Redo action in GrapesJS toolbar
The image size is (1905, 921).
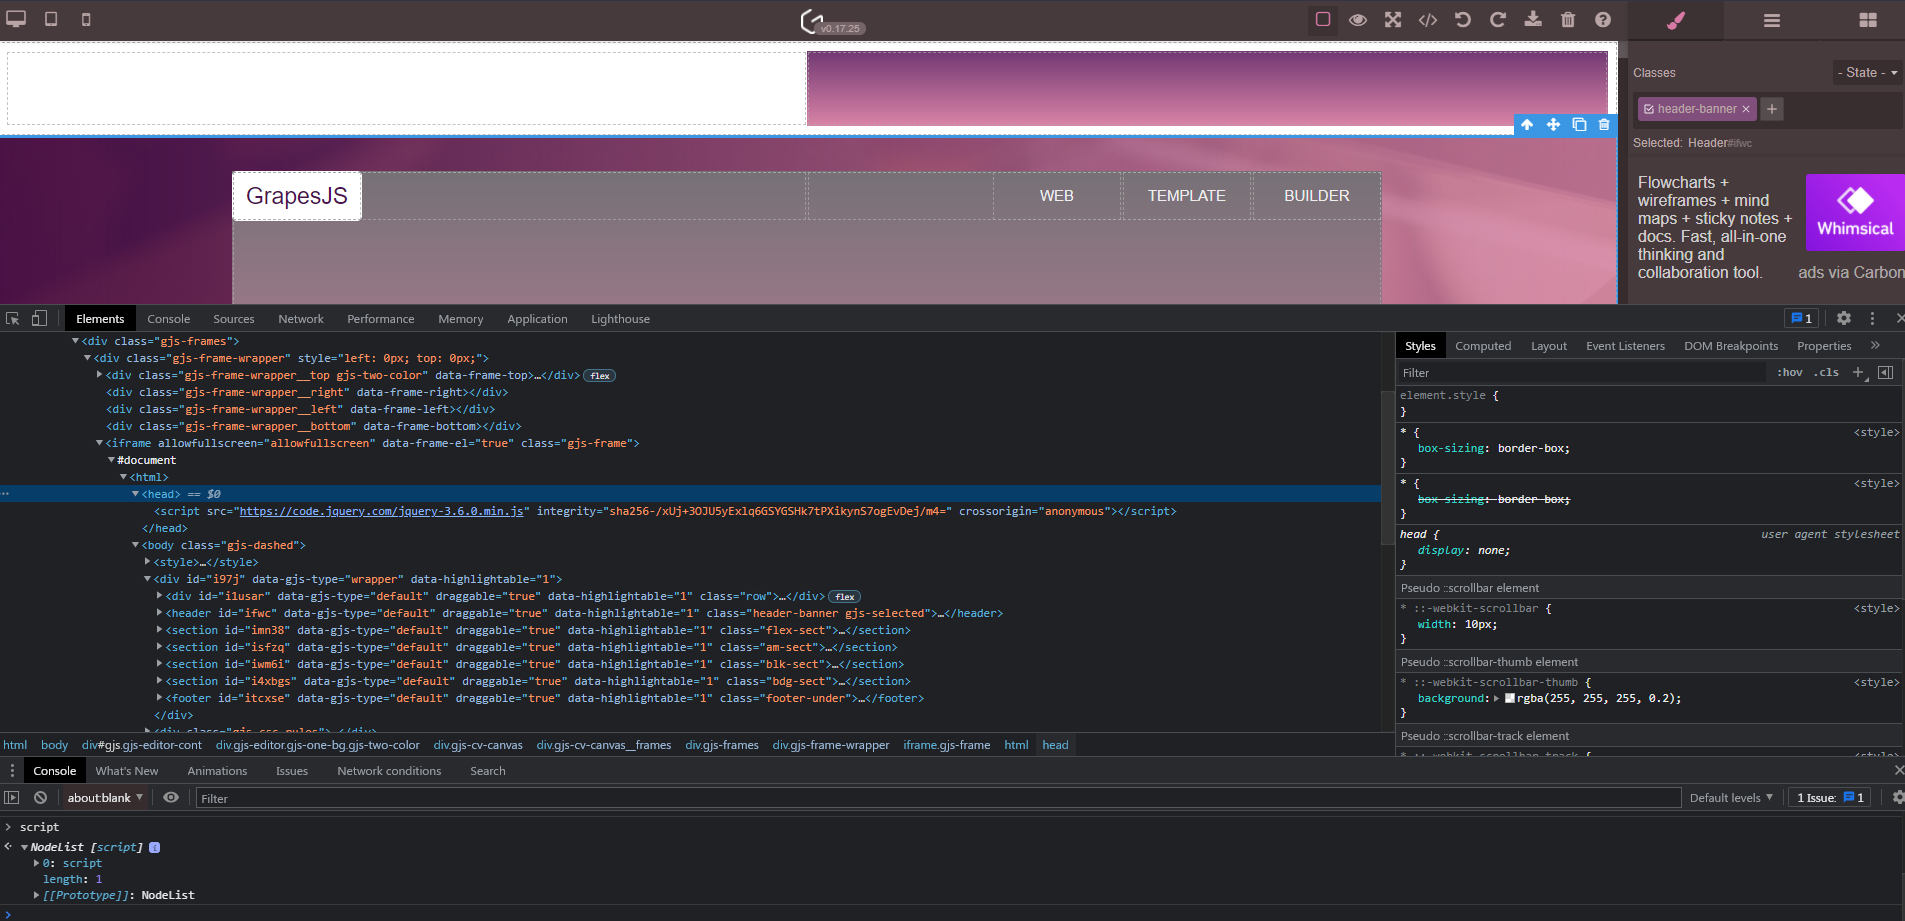[1498, 19]
